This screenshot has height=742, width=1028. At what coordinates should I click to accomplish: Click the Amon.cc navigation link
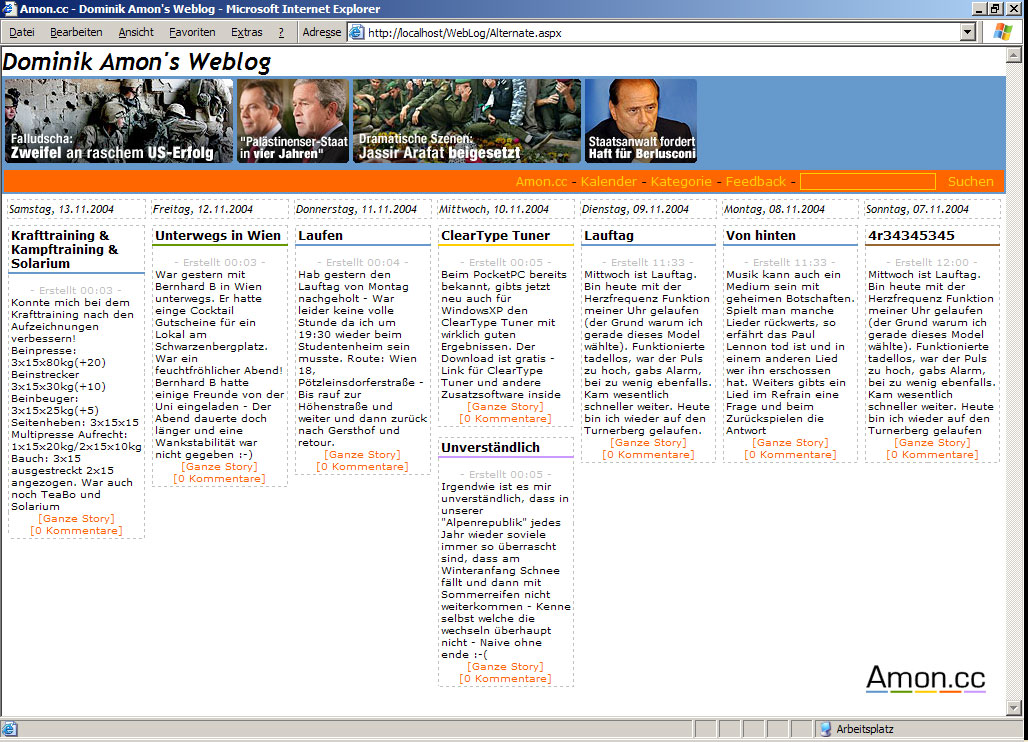(542, 182)
